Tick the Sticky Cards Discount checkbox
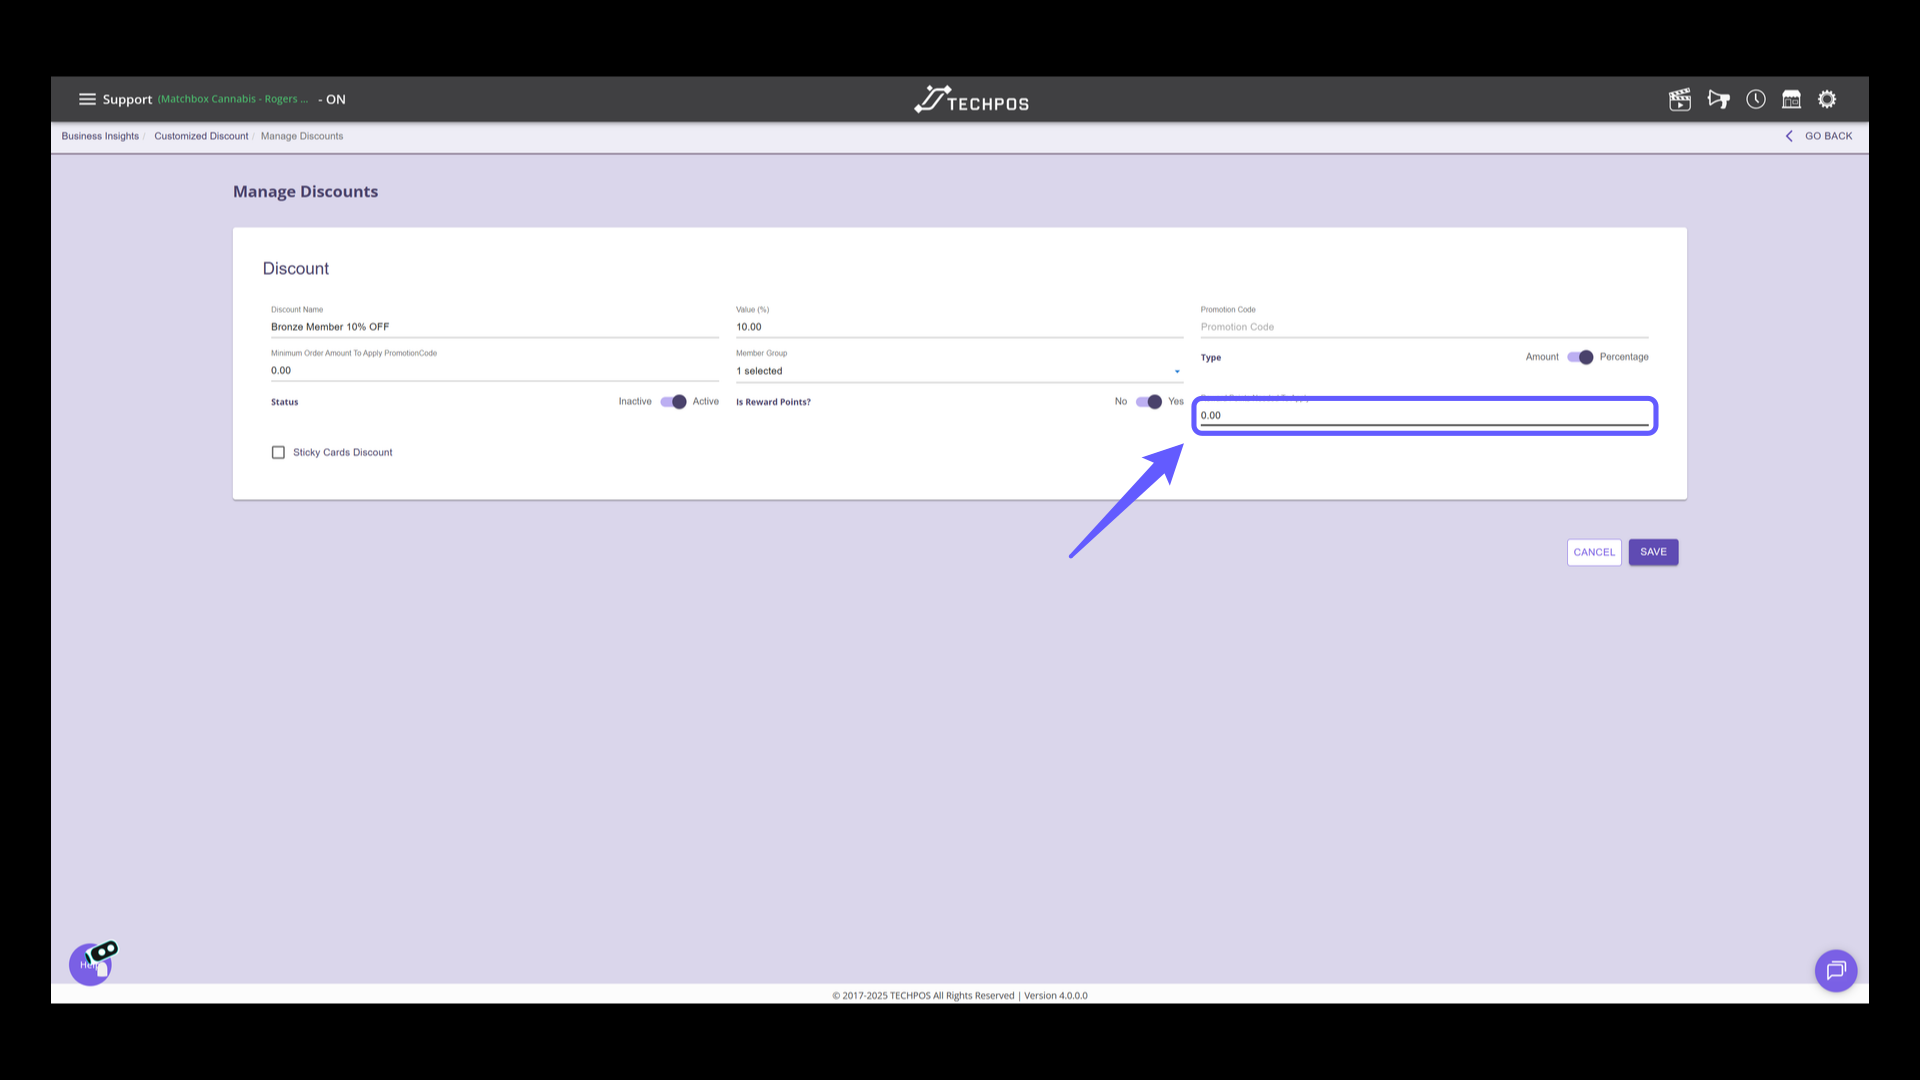 pyautogui.click(x=278, y=453)
